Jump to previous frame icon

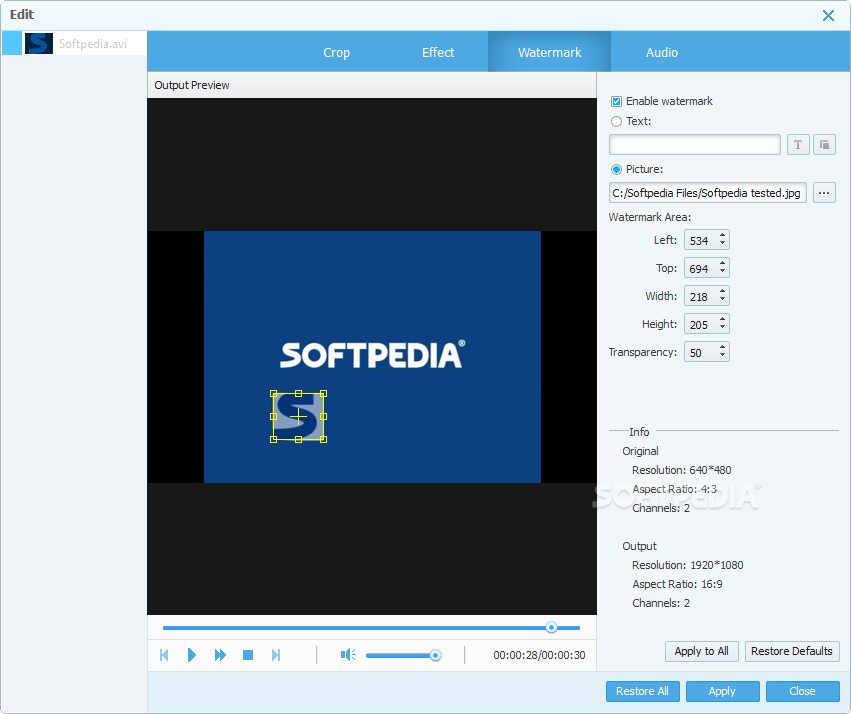(164, 655)
